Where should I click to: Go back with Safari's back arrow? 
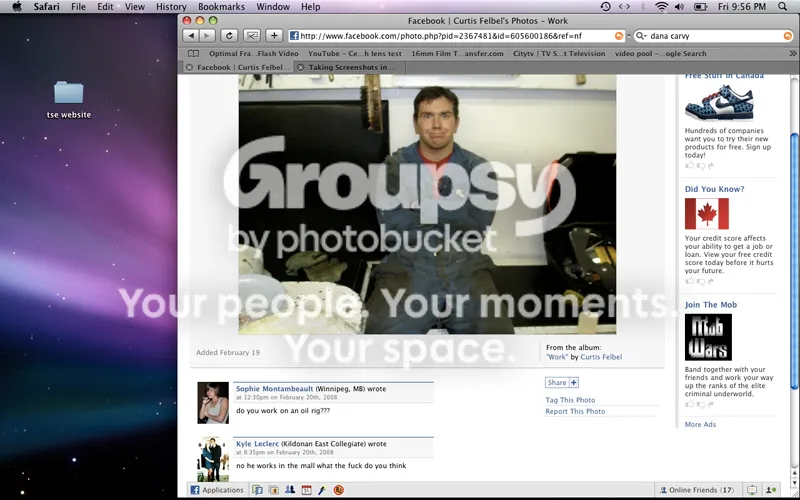(191, 36)
